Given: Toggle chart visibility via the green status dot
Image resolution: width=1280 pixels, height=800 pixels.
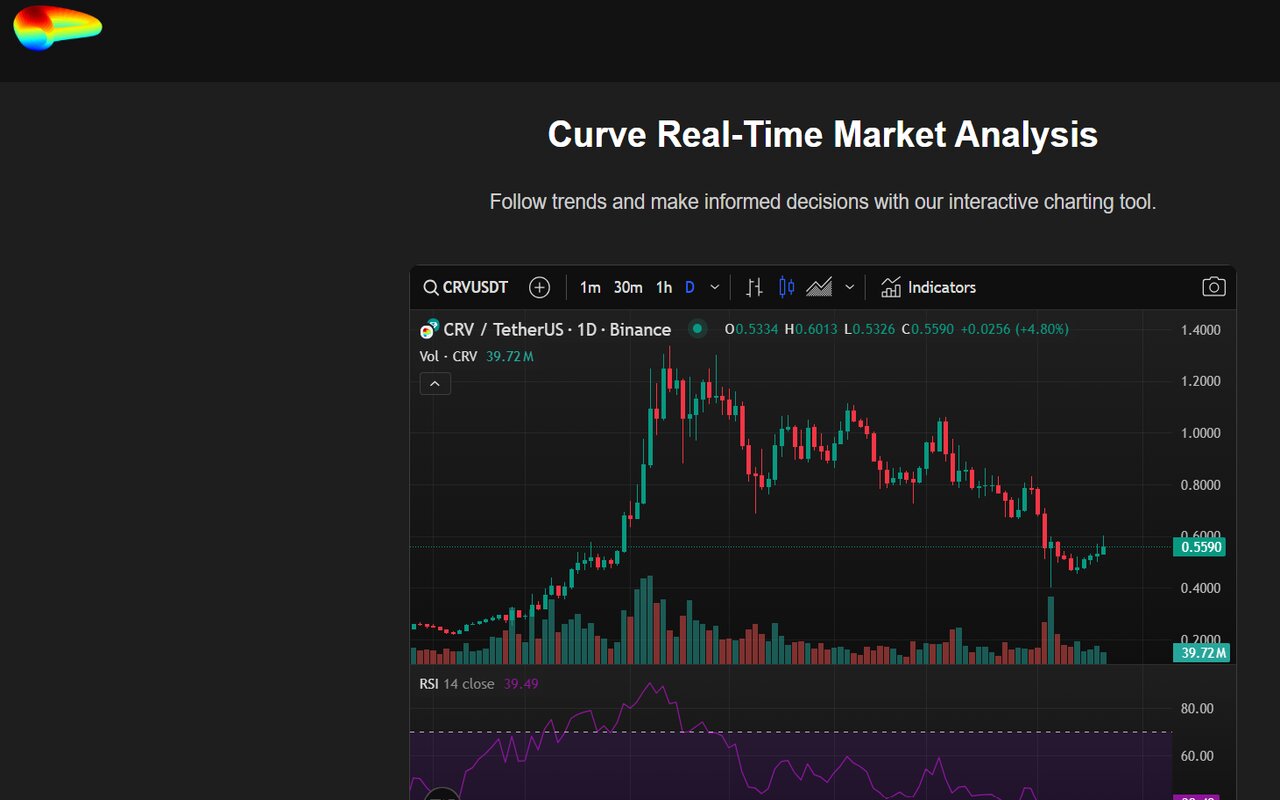Looking at the screenshot, I should pyautogui.click(x=697, y=328).
